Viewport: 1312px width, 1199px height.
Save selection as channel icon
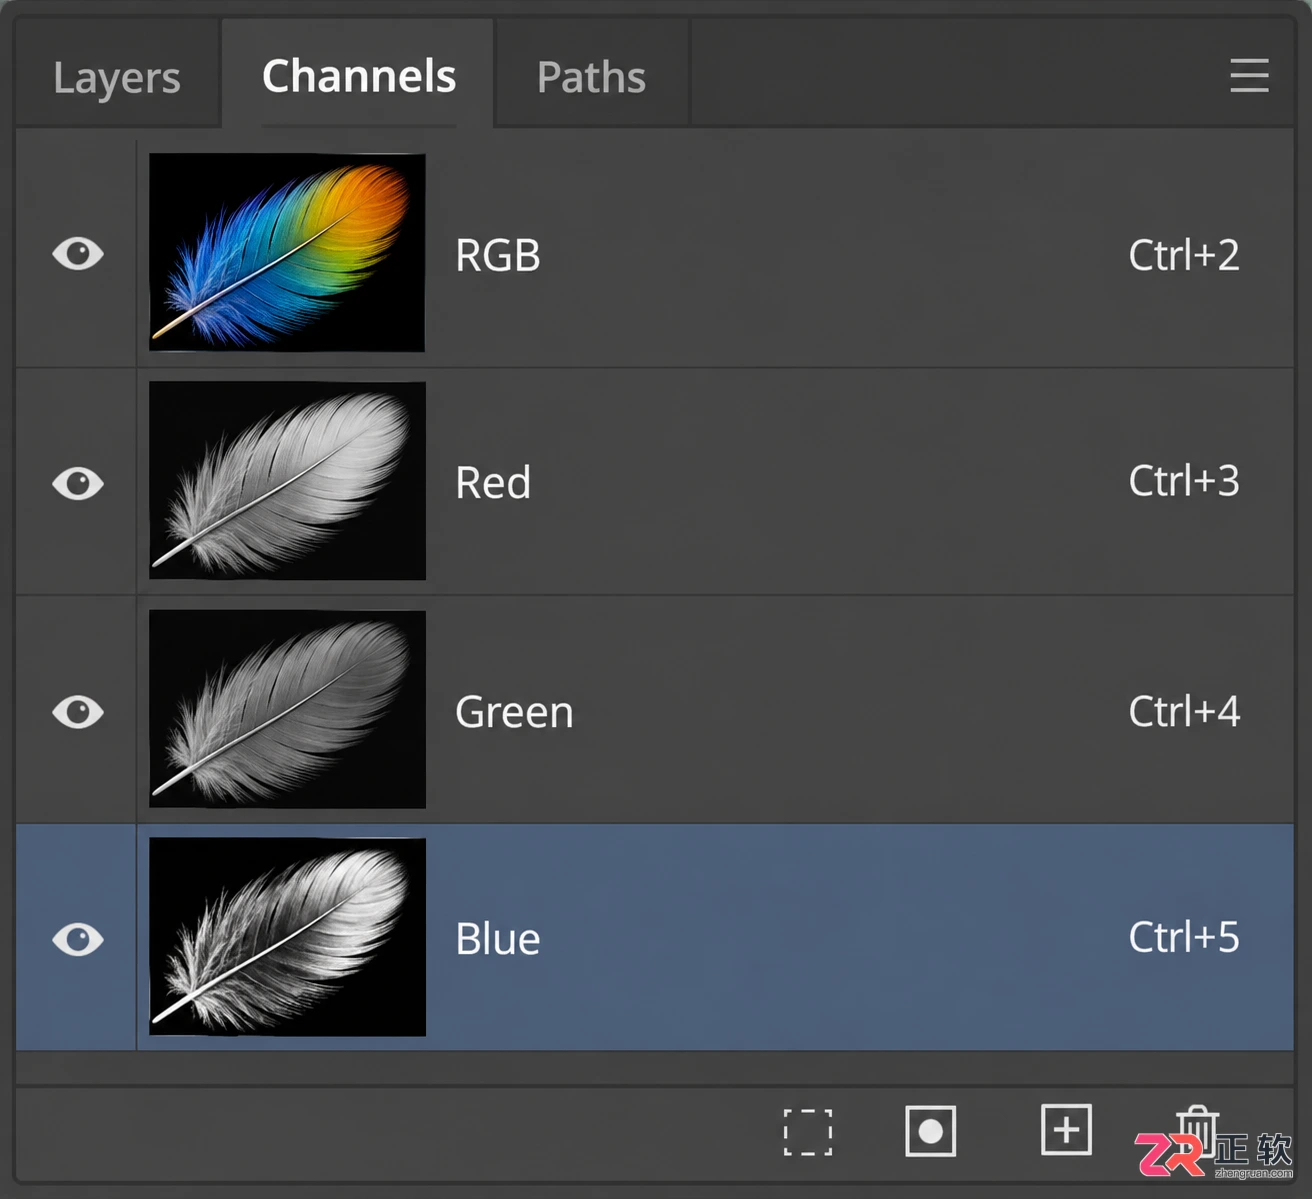point(930,1131)
